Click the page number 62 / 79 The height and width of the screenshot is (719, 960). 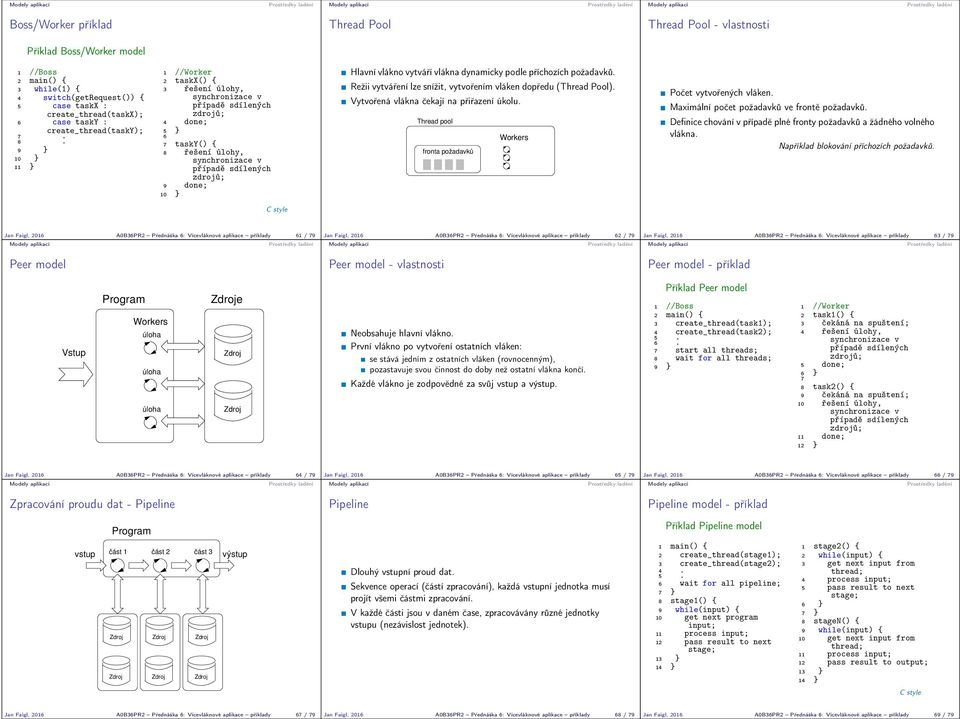624,235
